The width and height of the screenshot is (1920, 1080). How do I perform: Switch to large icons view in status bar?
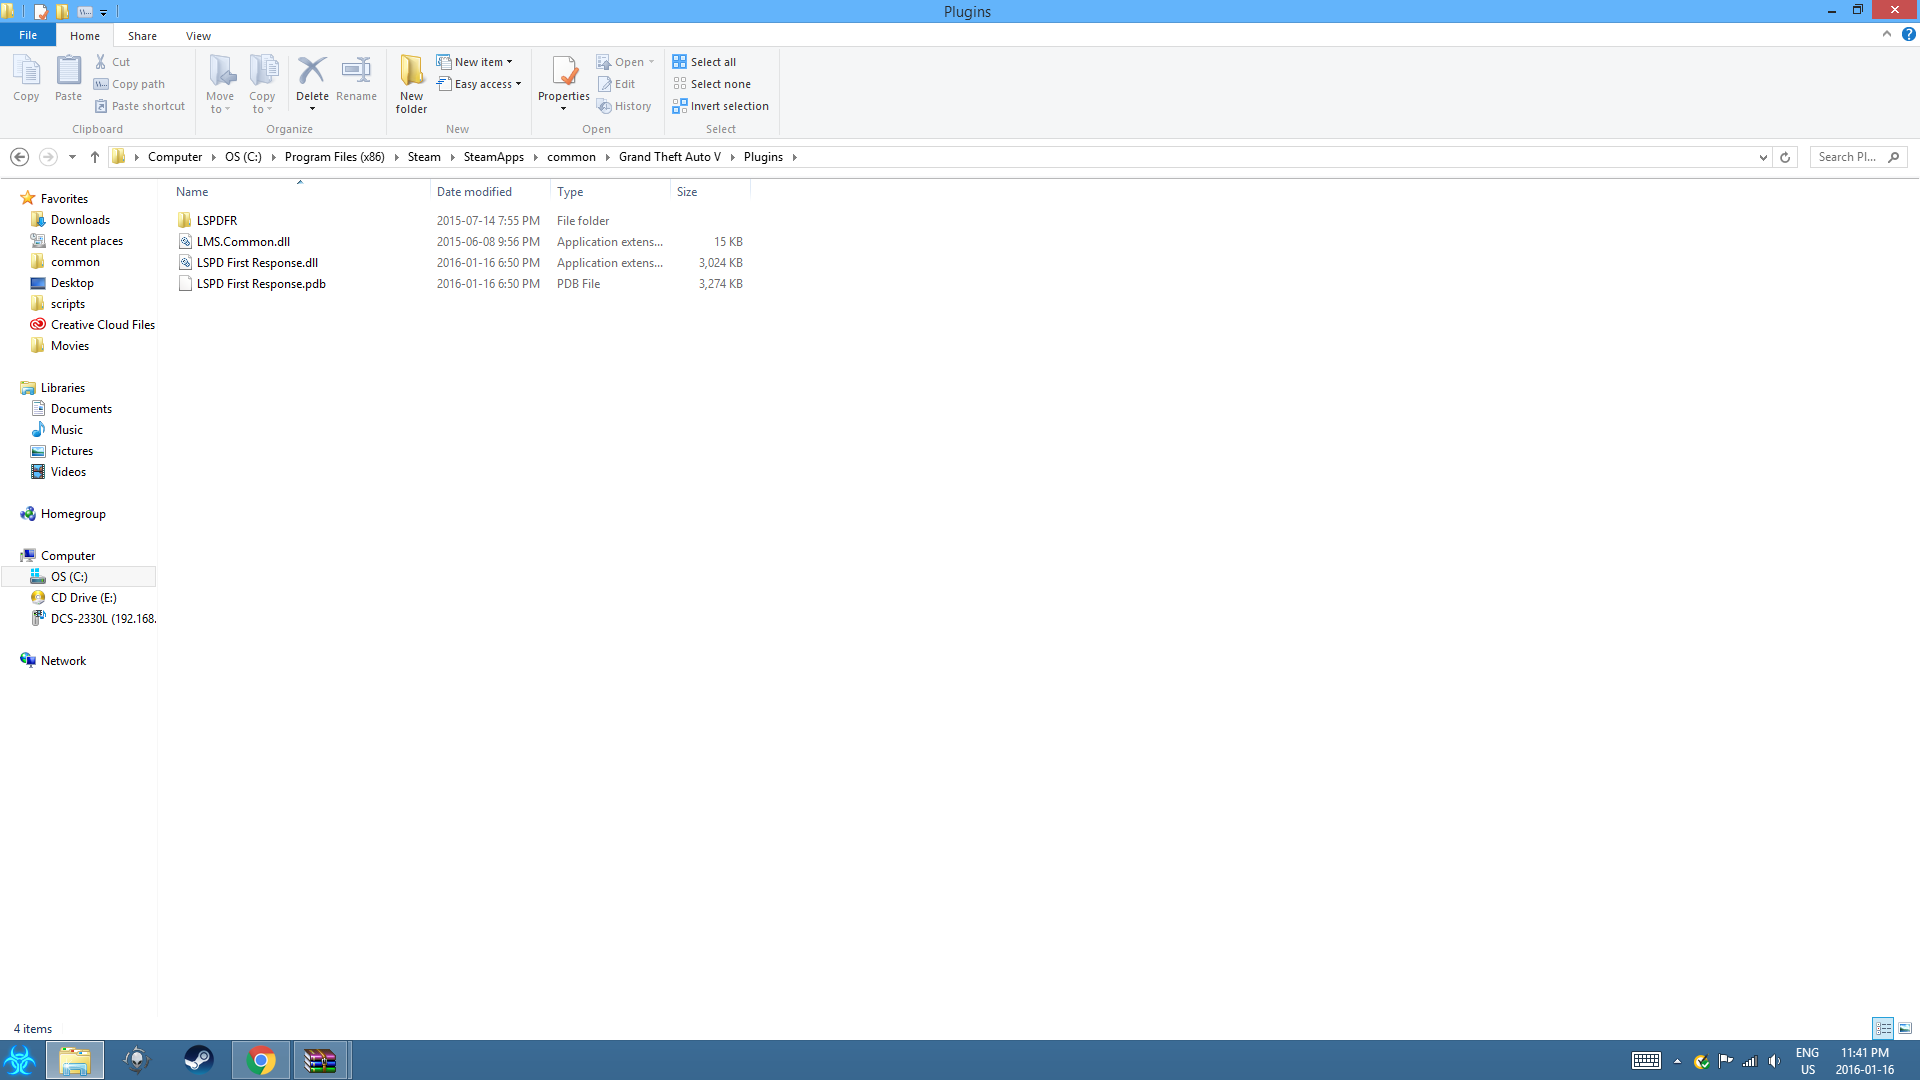(x=1906, y=1028)
